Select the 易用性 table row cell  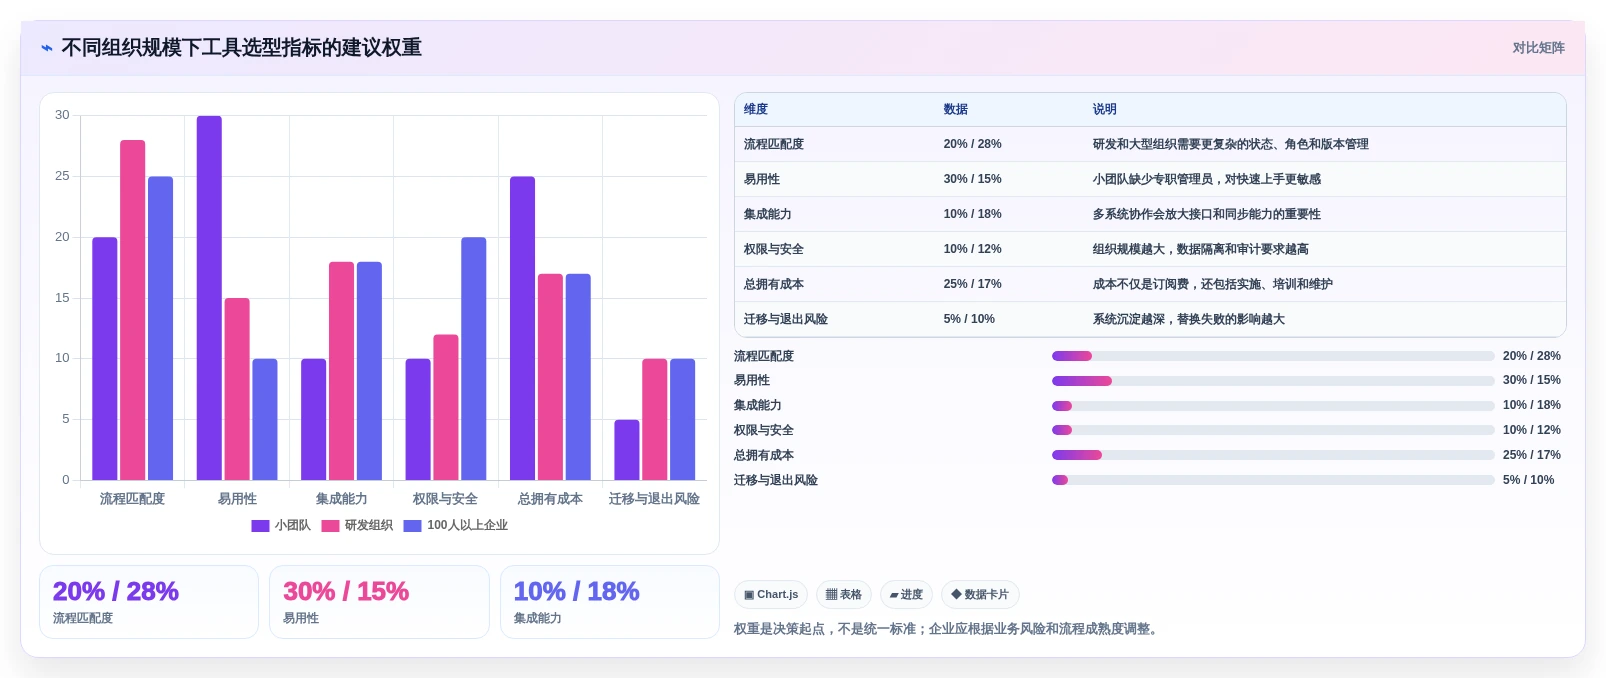pyautogui.click(x=762, y=179)
